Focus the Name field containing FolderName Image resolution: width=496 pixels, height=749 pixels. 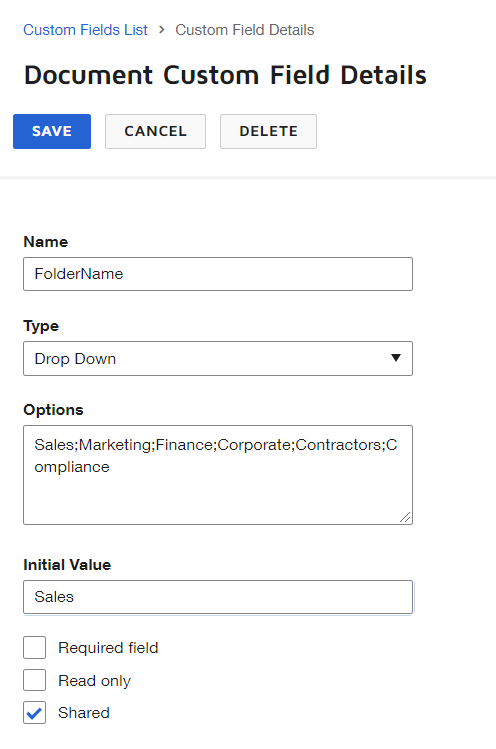coord(218,274)
